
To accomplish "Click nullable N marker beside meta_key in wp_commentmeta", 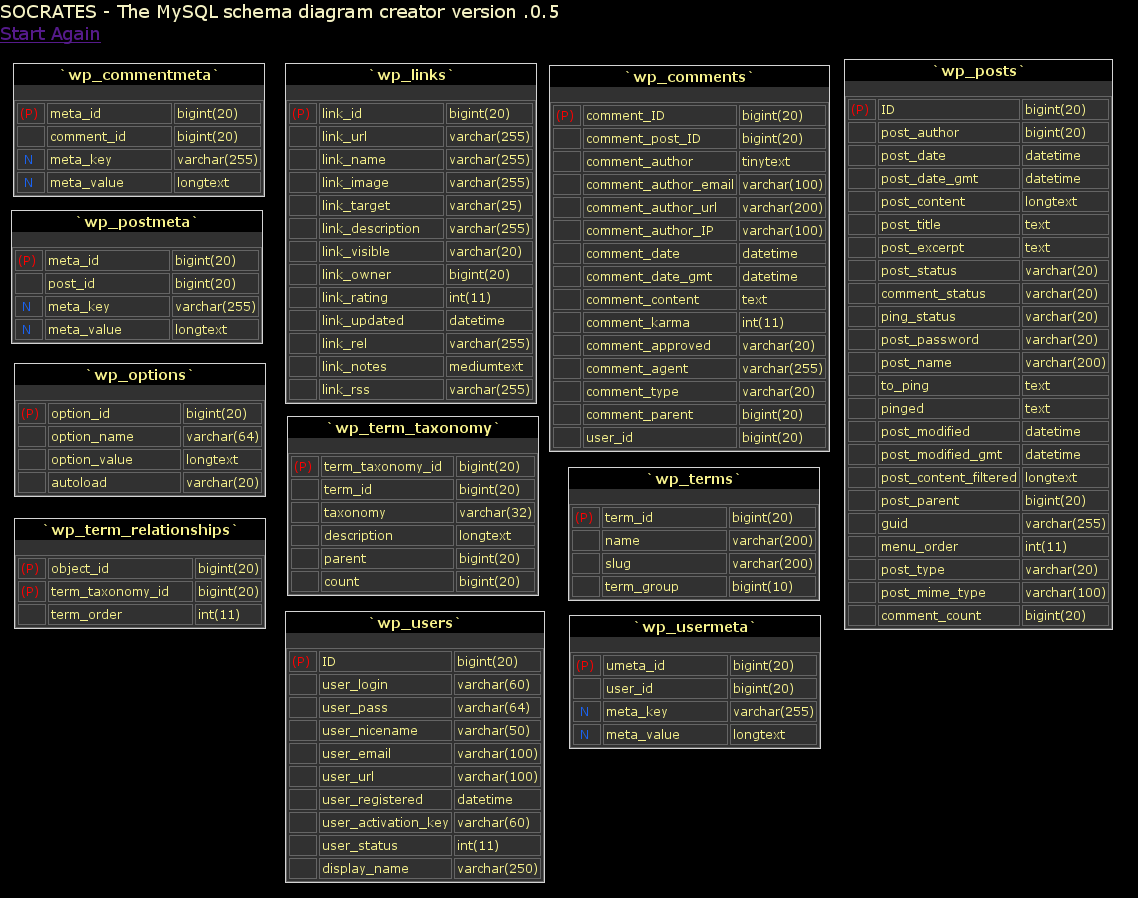I will click(x=30, y=160).
